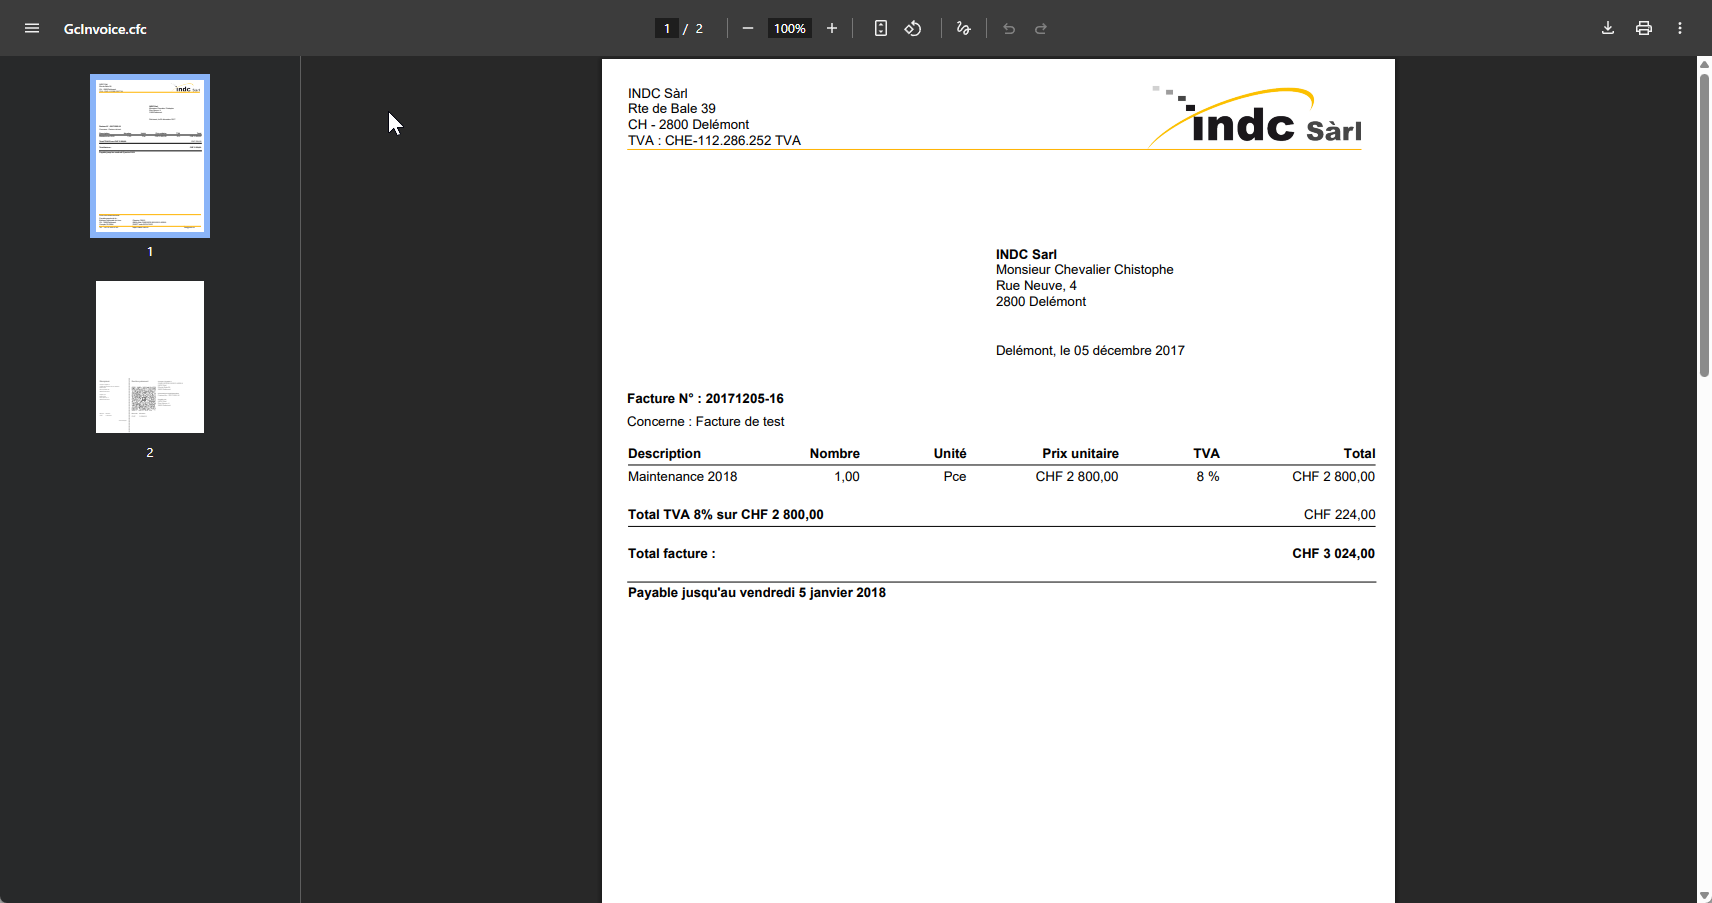Viewport: 1712px width, 903px height.
Task: Download the PDF file
Action: coord(1607,28)
